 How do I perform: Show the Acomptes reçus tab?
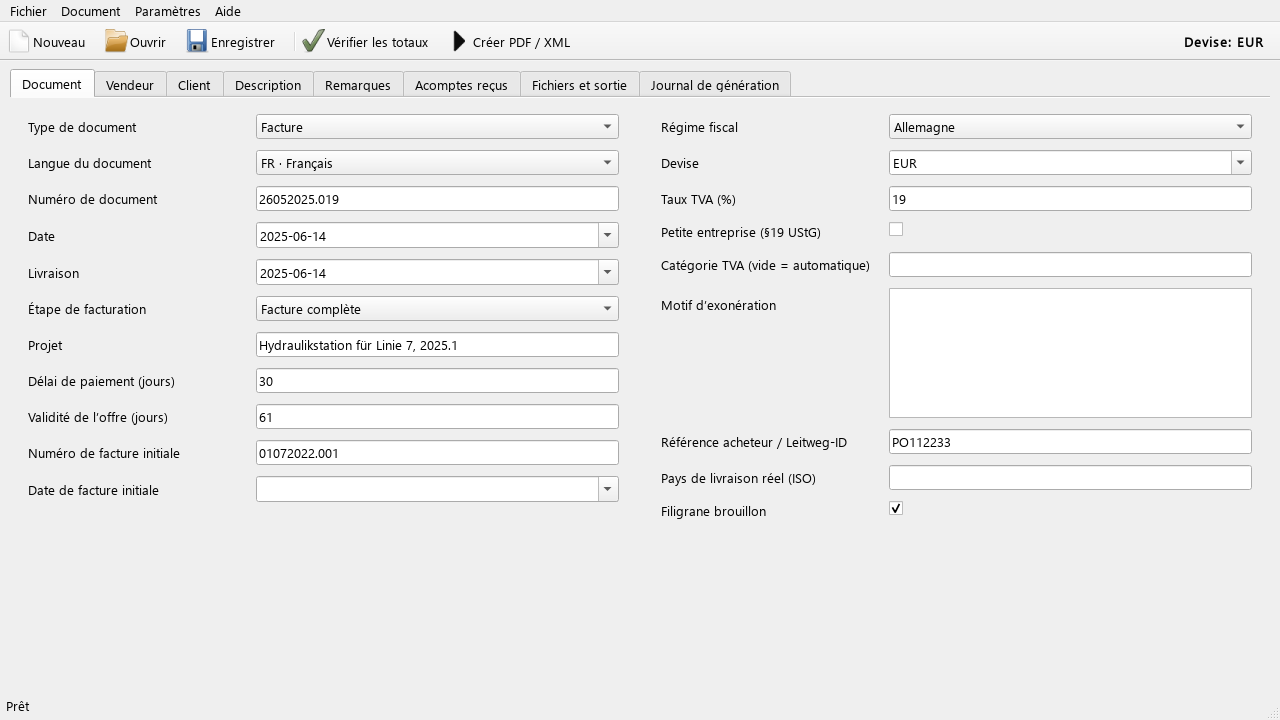click(461, 85)
